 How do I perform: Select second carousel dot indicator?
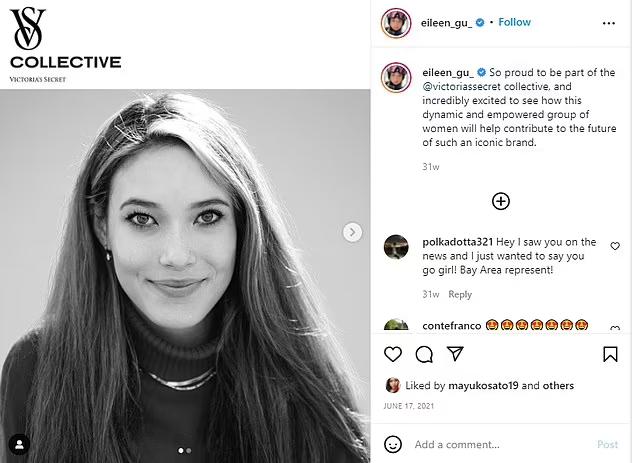[188, 451]
